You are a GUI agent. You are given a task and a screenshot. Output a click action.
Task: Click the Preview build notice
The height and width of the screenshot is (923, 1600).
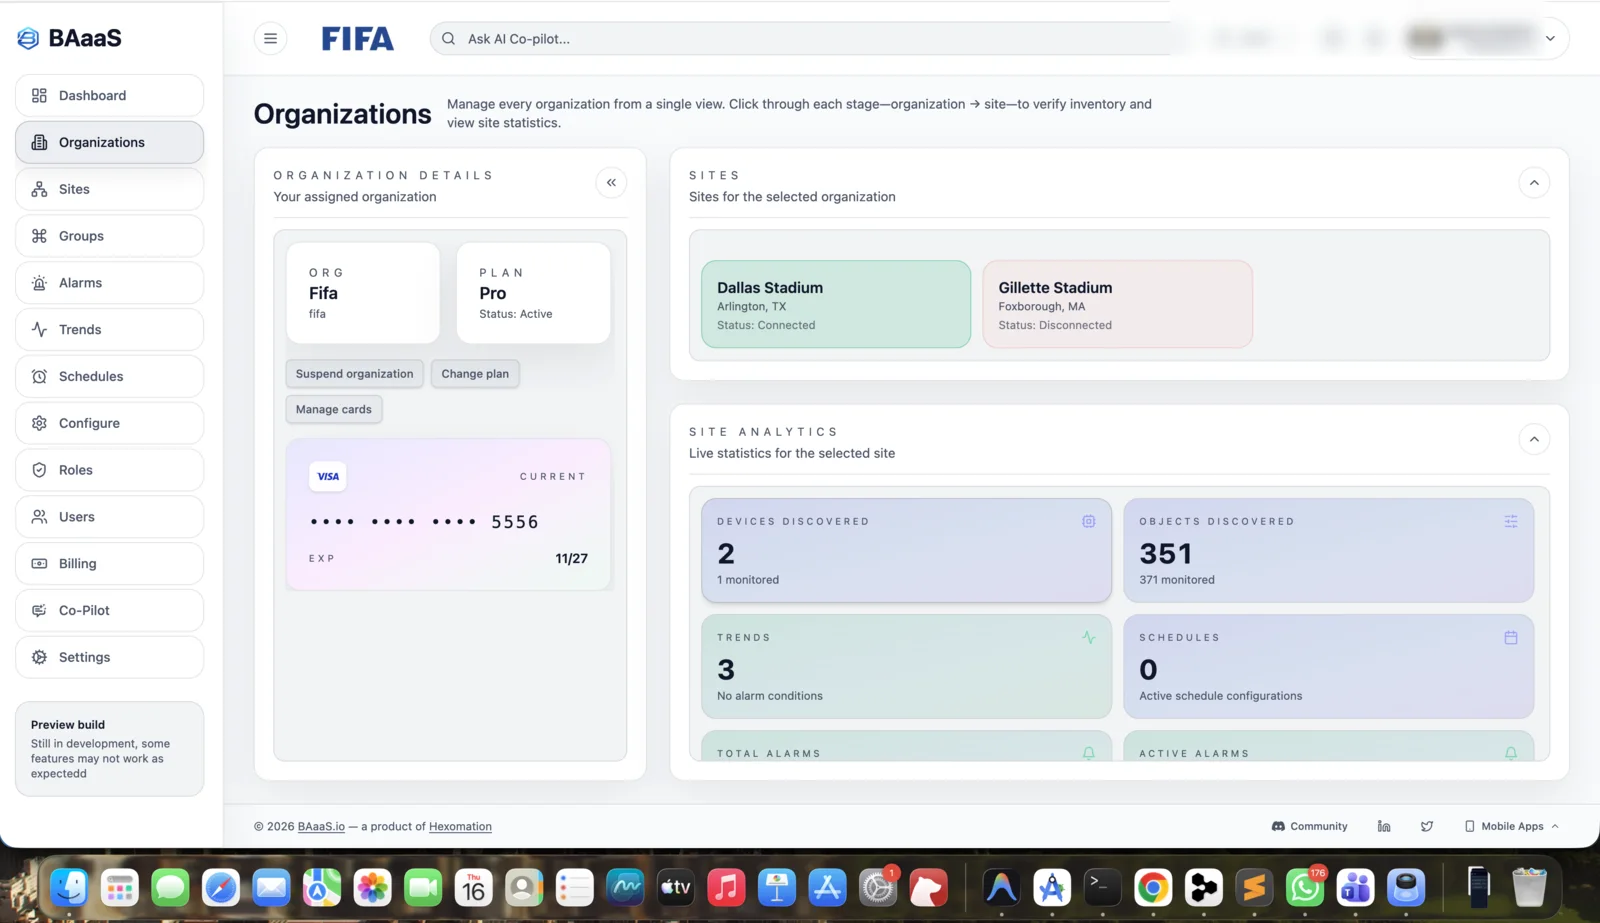point(109,749)
